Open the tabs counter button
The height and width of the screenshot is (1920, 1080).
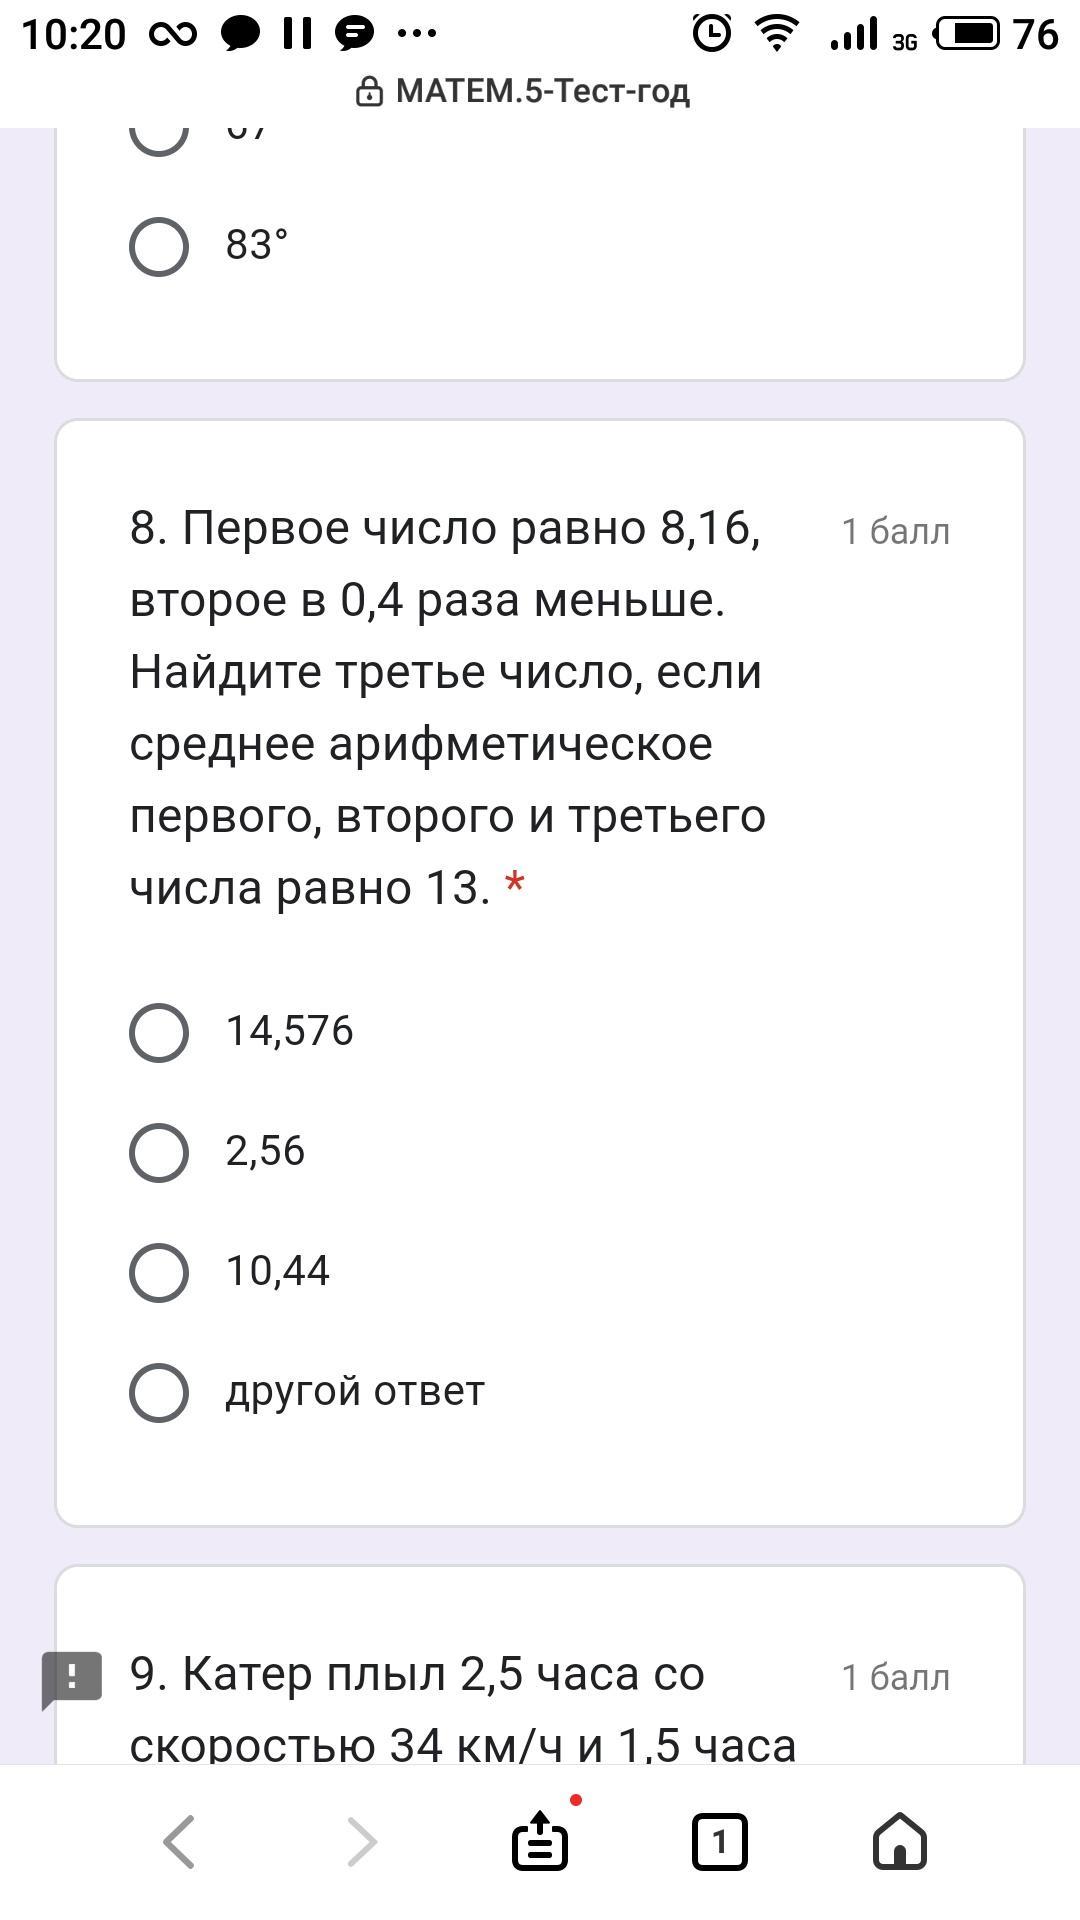719,1841
